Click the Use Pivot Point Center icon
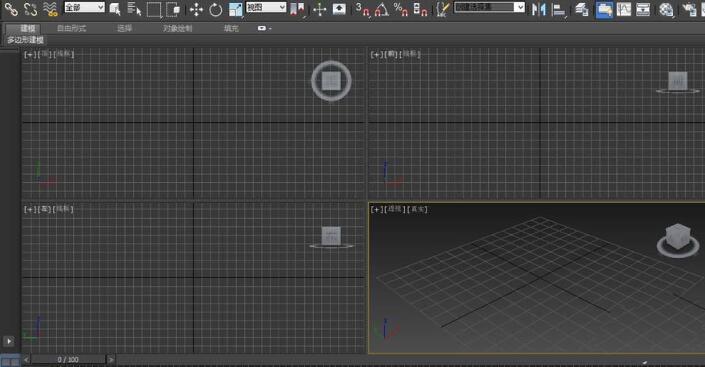The image size is (705, 367). point(297,9)
